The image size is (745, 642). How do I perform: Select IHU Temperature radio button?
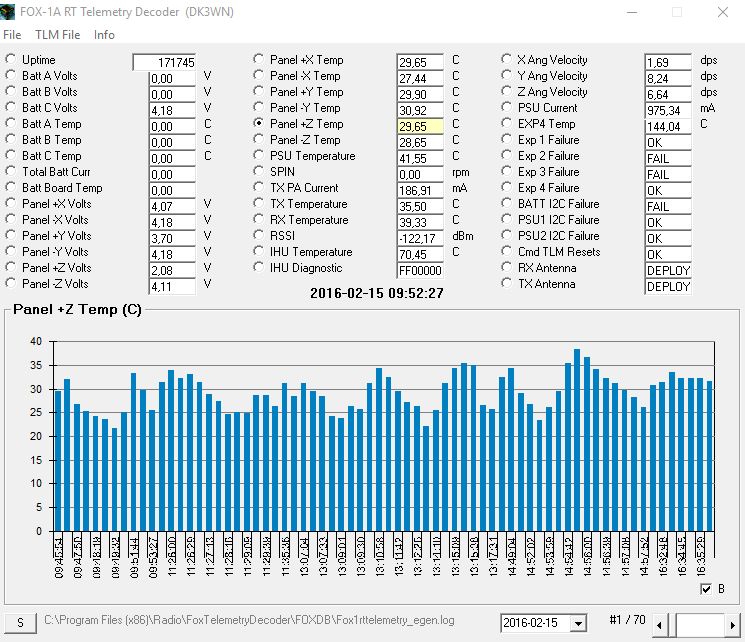tap(258, 251)
